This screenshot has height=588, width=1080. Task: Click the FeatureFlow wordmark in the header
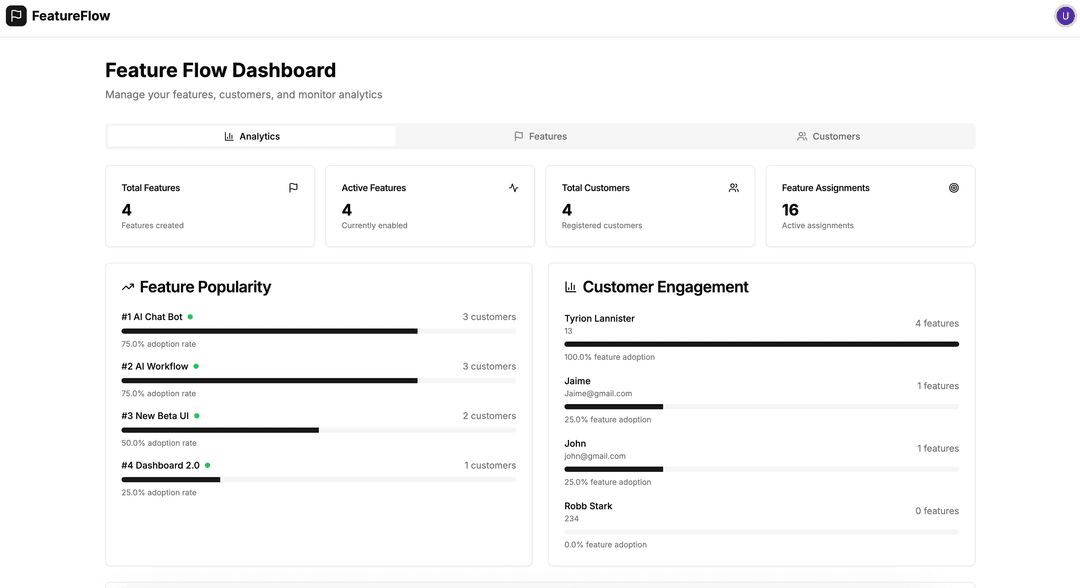coord(72,15)
